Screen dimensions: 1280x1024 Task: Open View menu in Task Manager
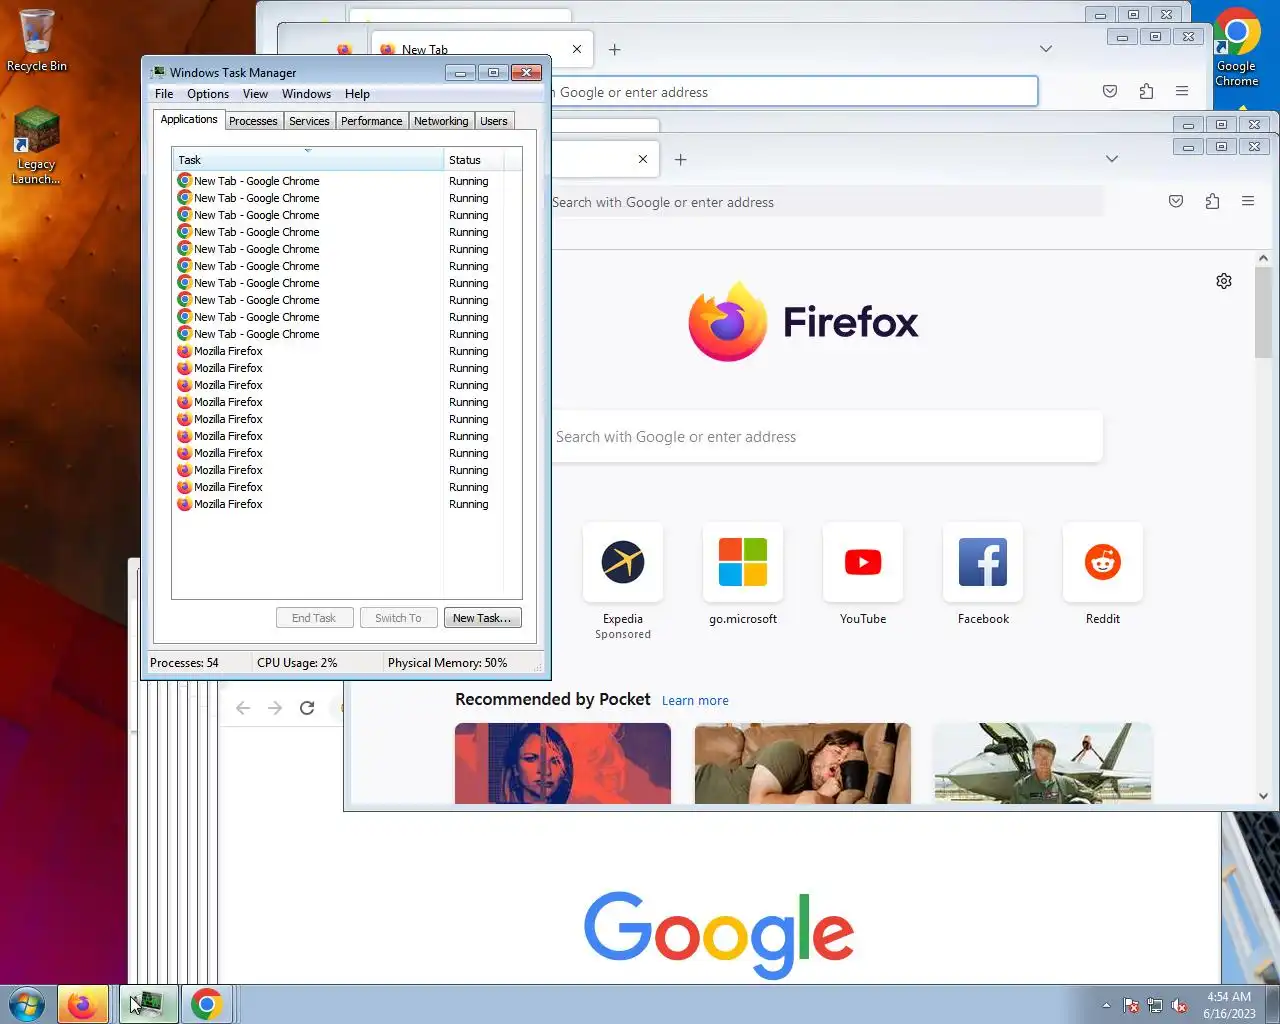pos(255,94)
